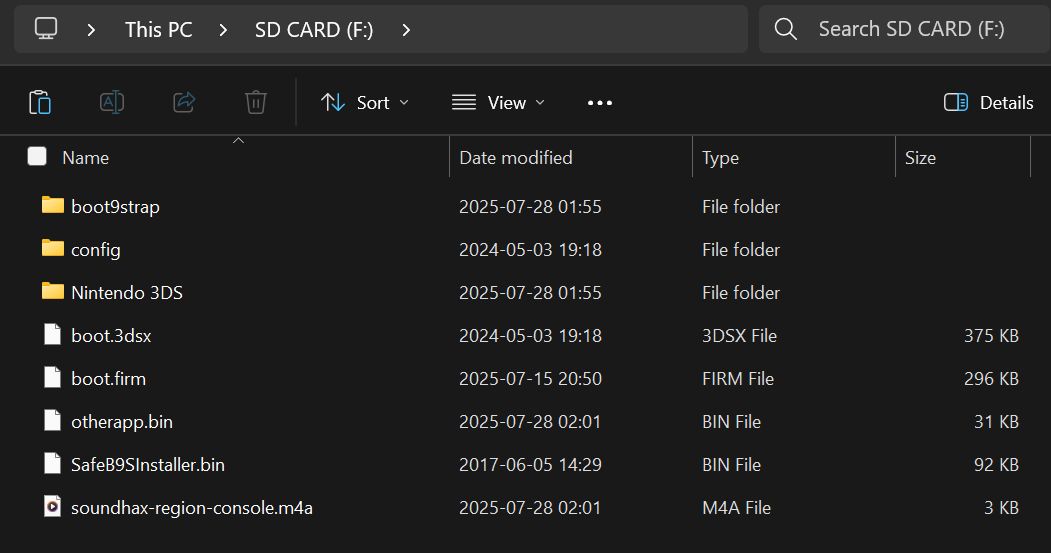1051x553 pixels.
Task: Select the SafeB9SInstaller.bin filename
Action: (148, 465)
